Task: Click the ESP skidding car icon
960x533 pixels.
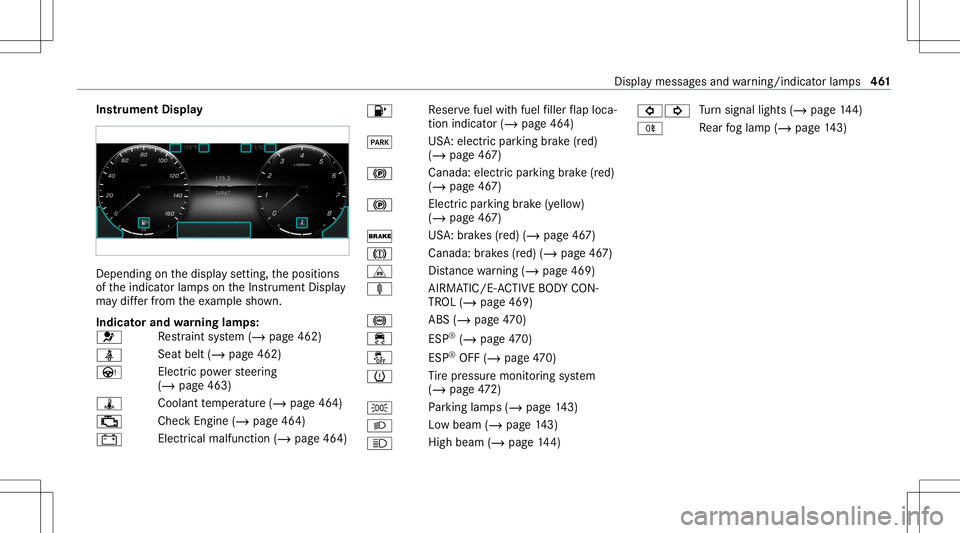Action: click(380, 338)
